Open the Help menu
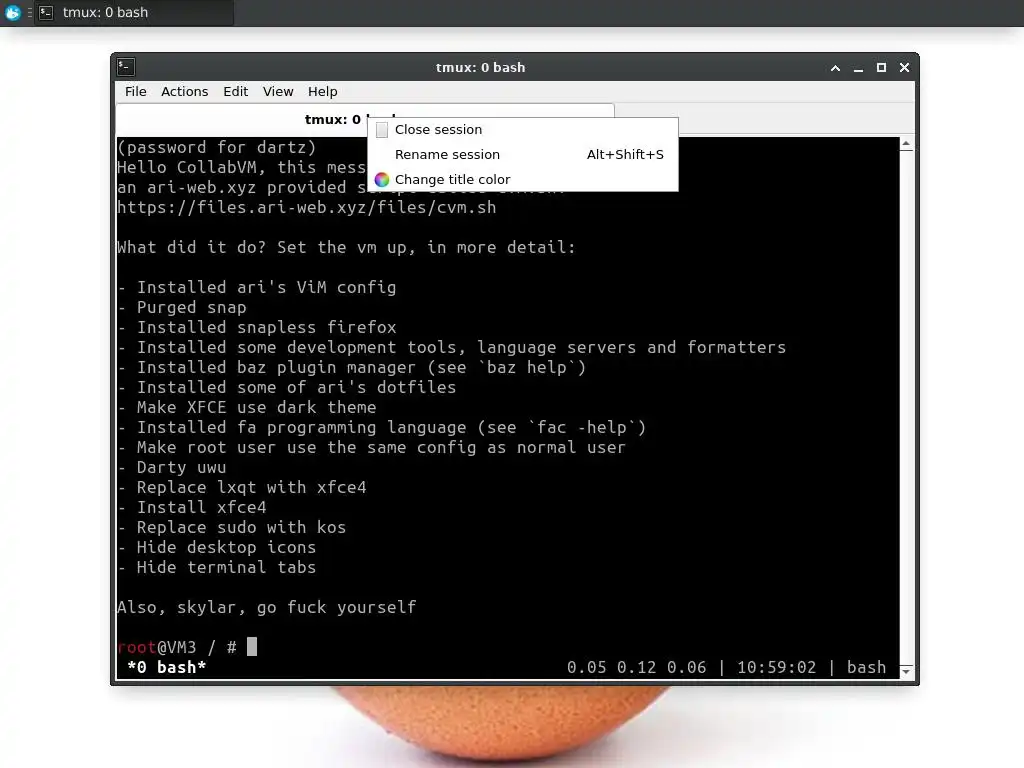 click(x=323, y=91)
